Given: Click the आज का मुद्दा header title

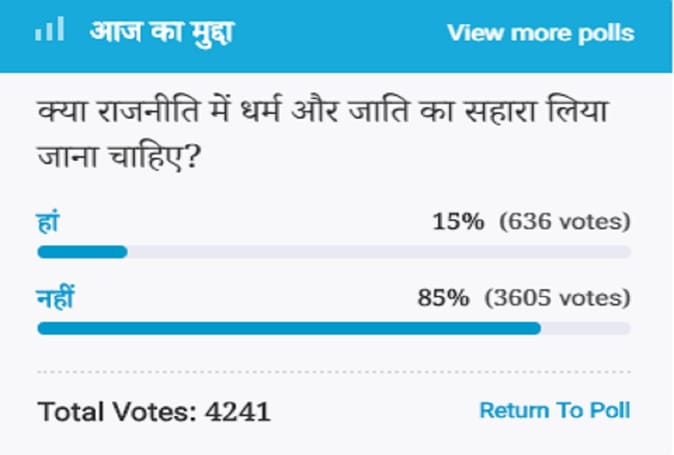Looking at the screenshot, I should 162,33.
